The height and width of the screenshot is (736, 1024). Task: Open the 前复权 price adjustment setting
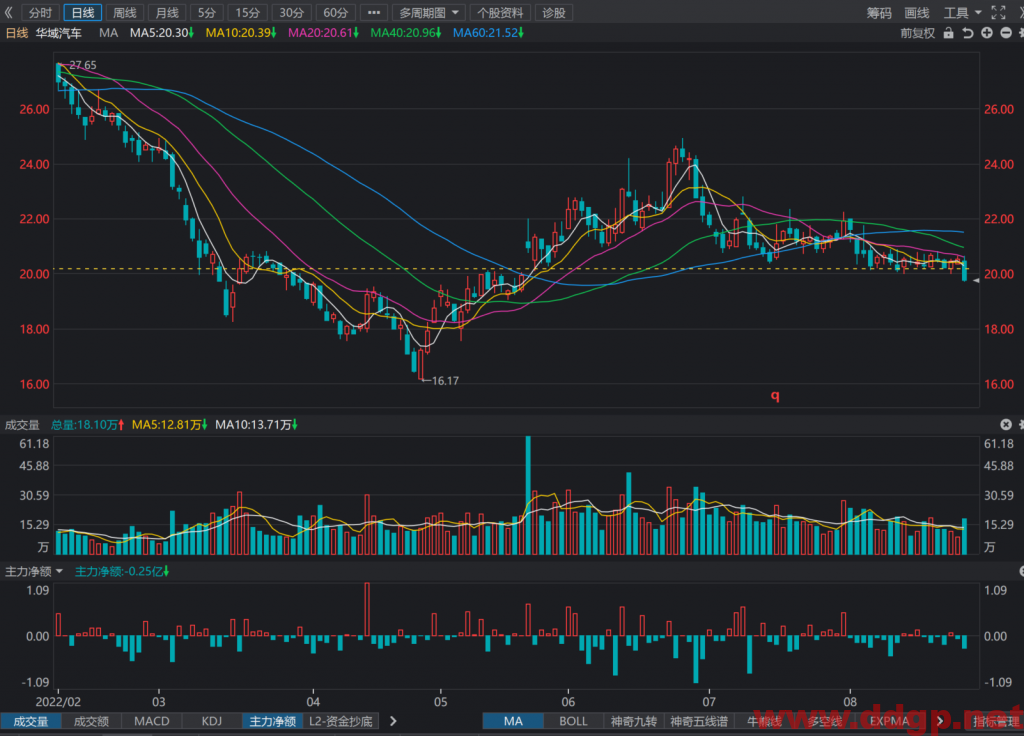click(918, 33)
